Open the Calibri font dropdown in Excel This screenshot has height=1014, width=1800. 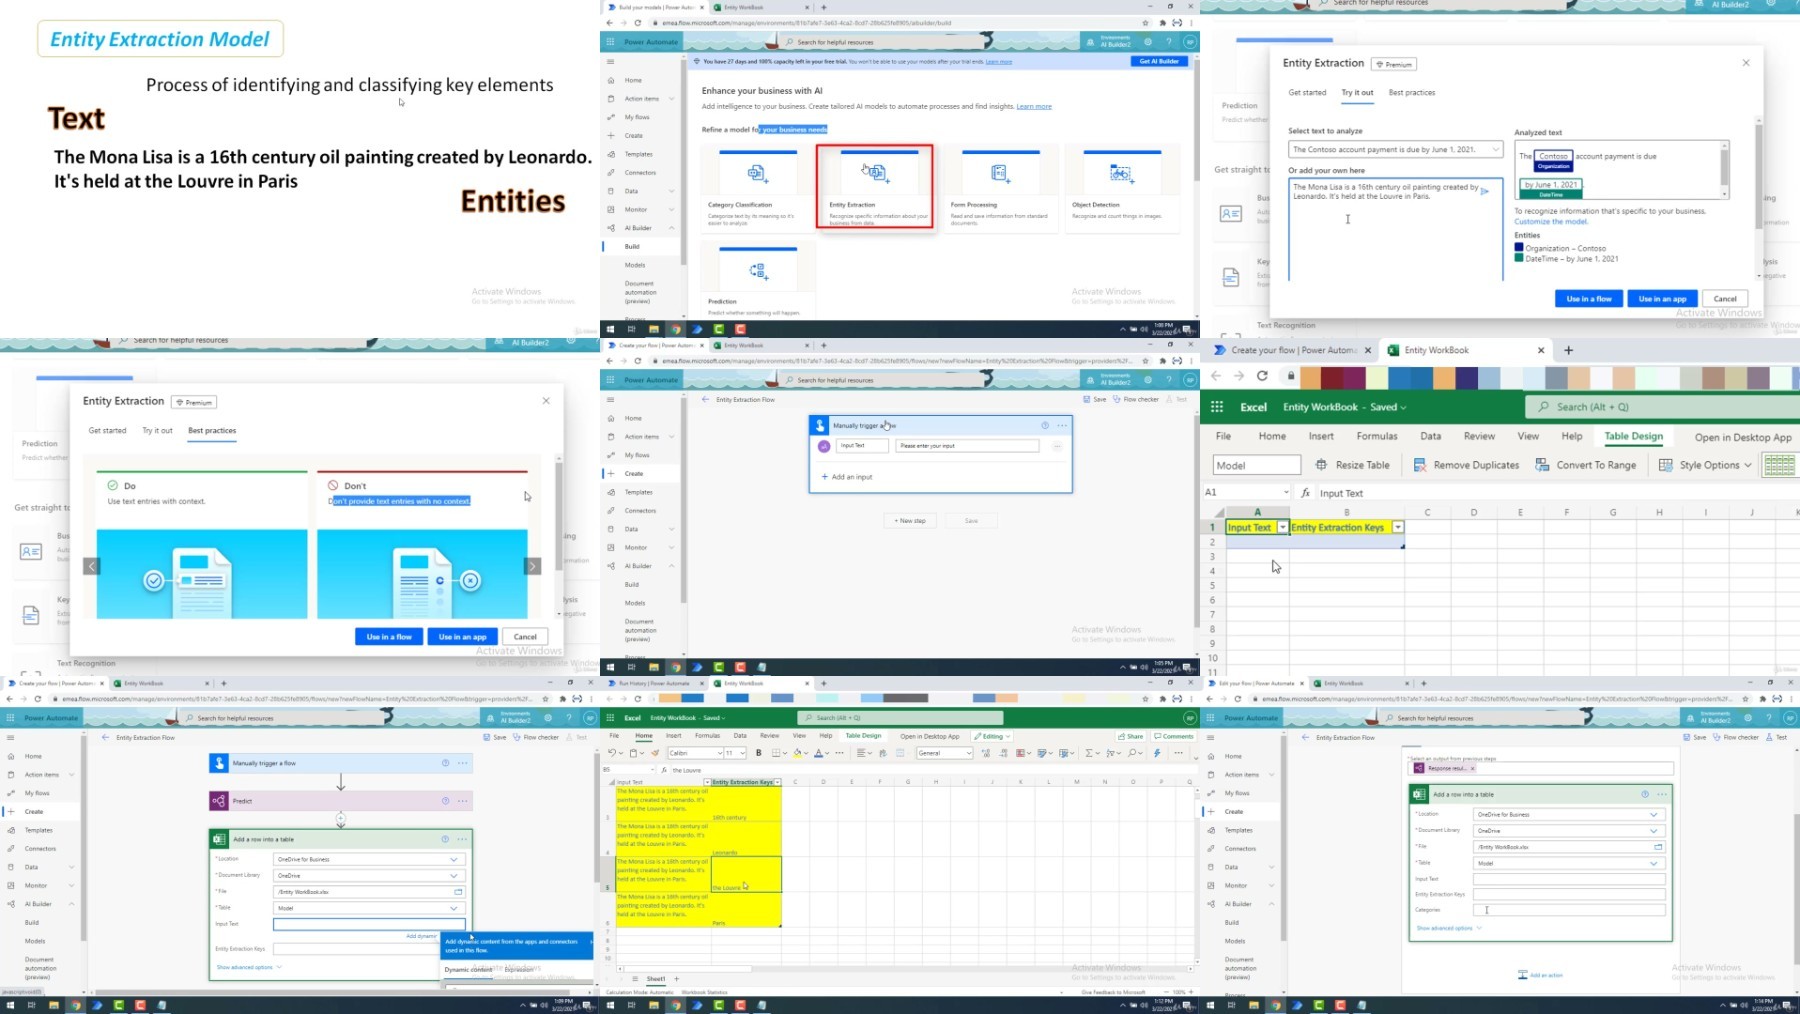pyautogui.click(x=719, y=753)
